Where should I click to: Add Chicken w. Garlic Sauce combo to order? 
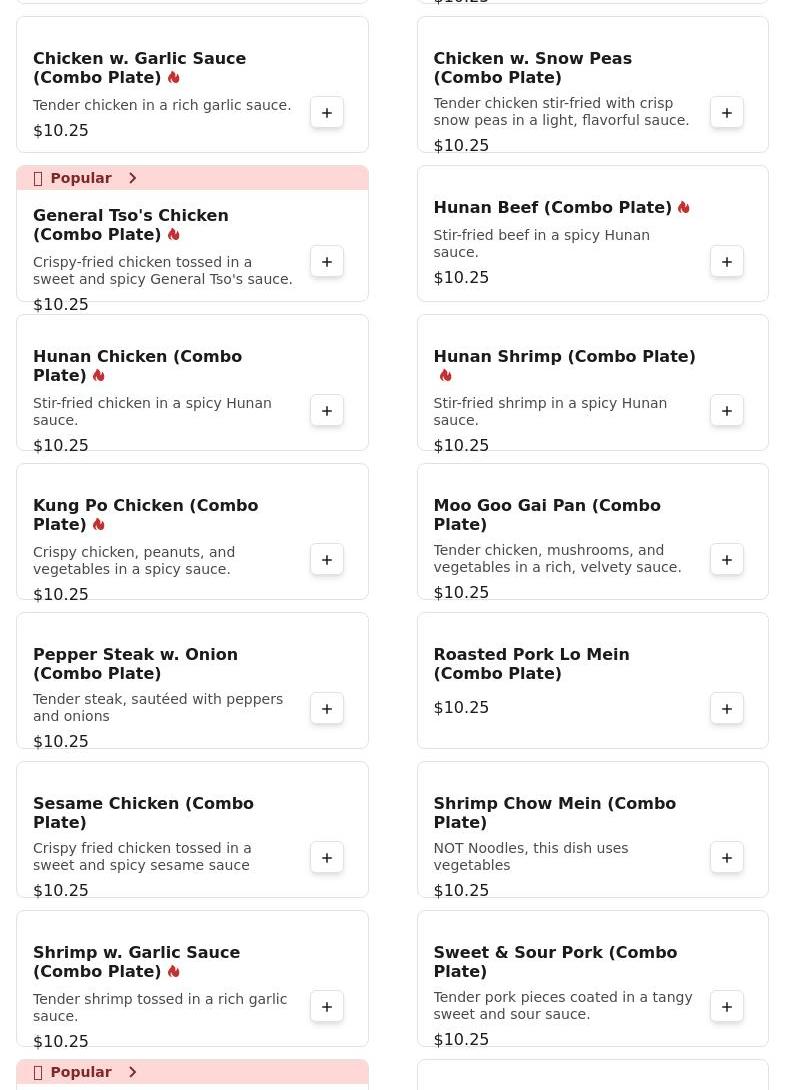tap(327, 113)
